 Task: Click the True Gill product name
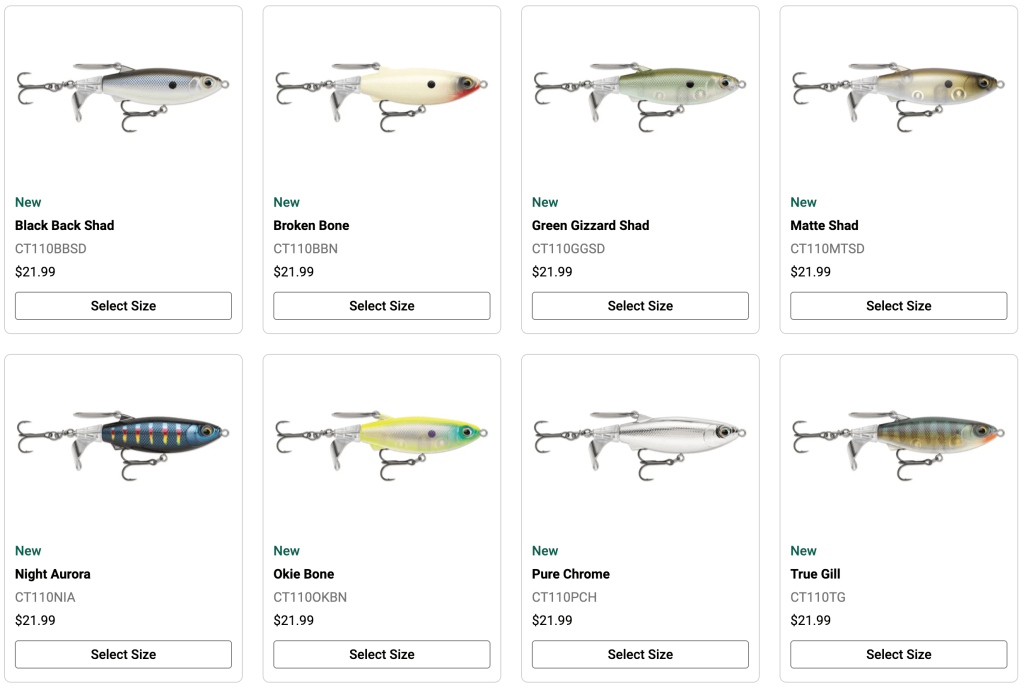click(815, 574)
